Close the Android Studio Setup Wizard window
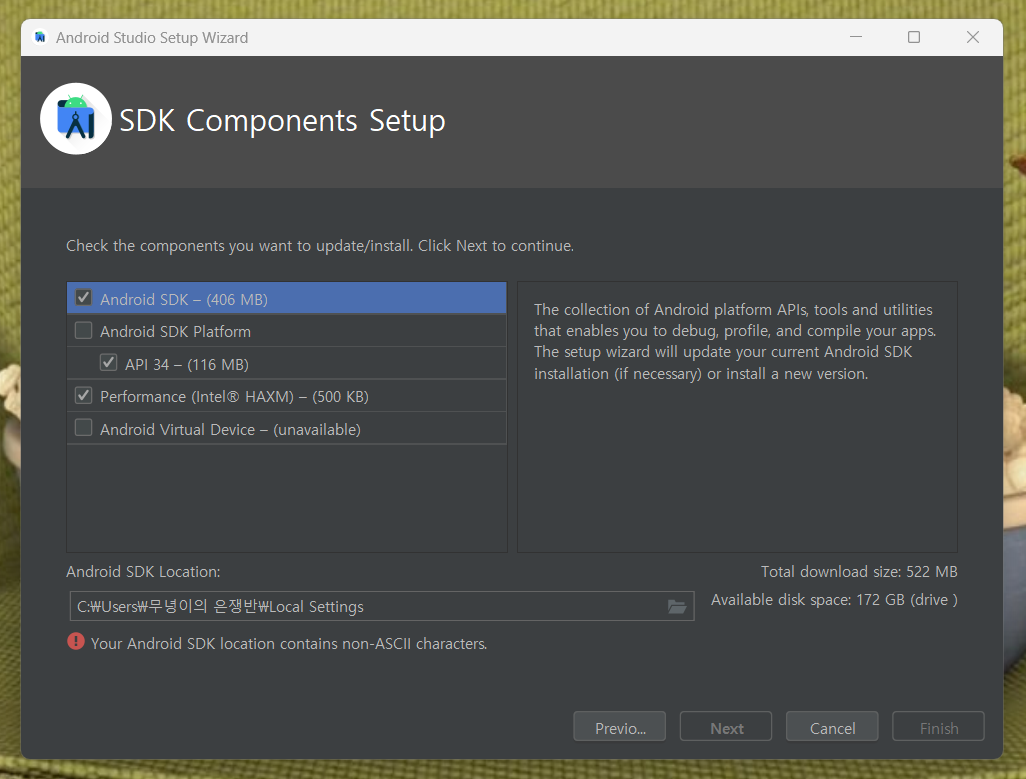1026x779 pixels. pyautogui.click(x=973, y=37)
